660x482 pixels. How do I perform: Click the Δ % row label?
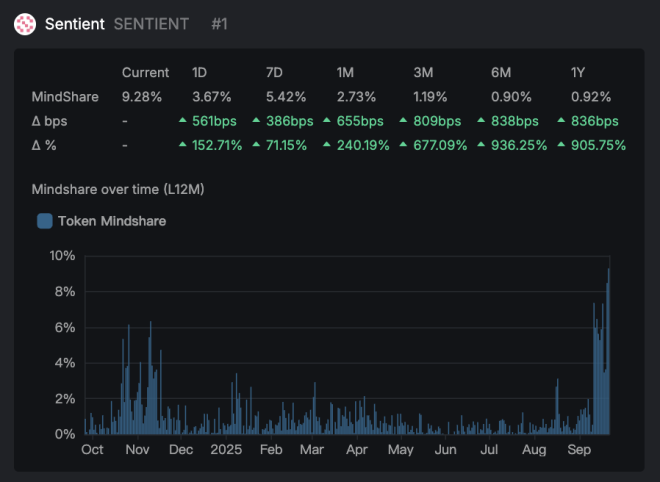click(44, 145)
